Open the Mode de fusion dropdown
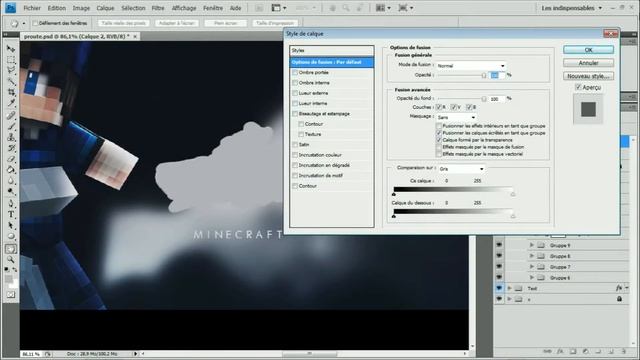Viewport: 640px width, 360px height. coord(471,65)
